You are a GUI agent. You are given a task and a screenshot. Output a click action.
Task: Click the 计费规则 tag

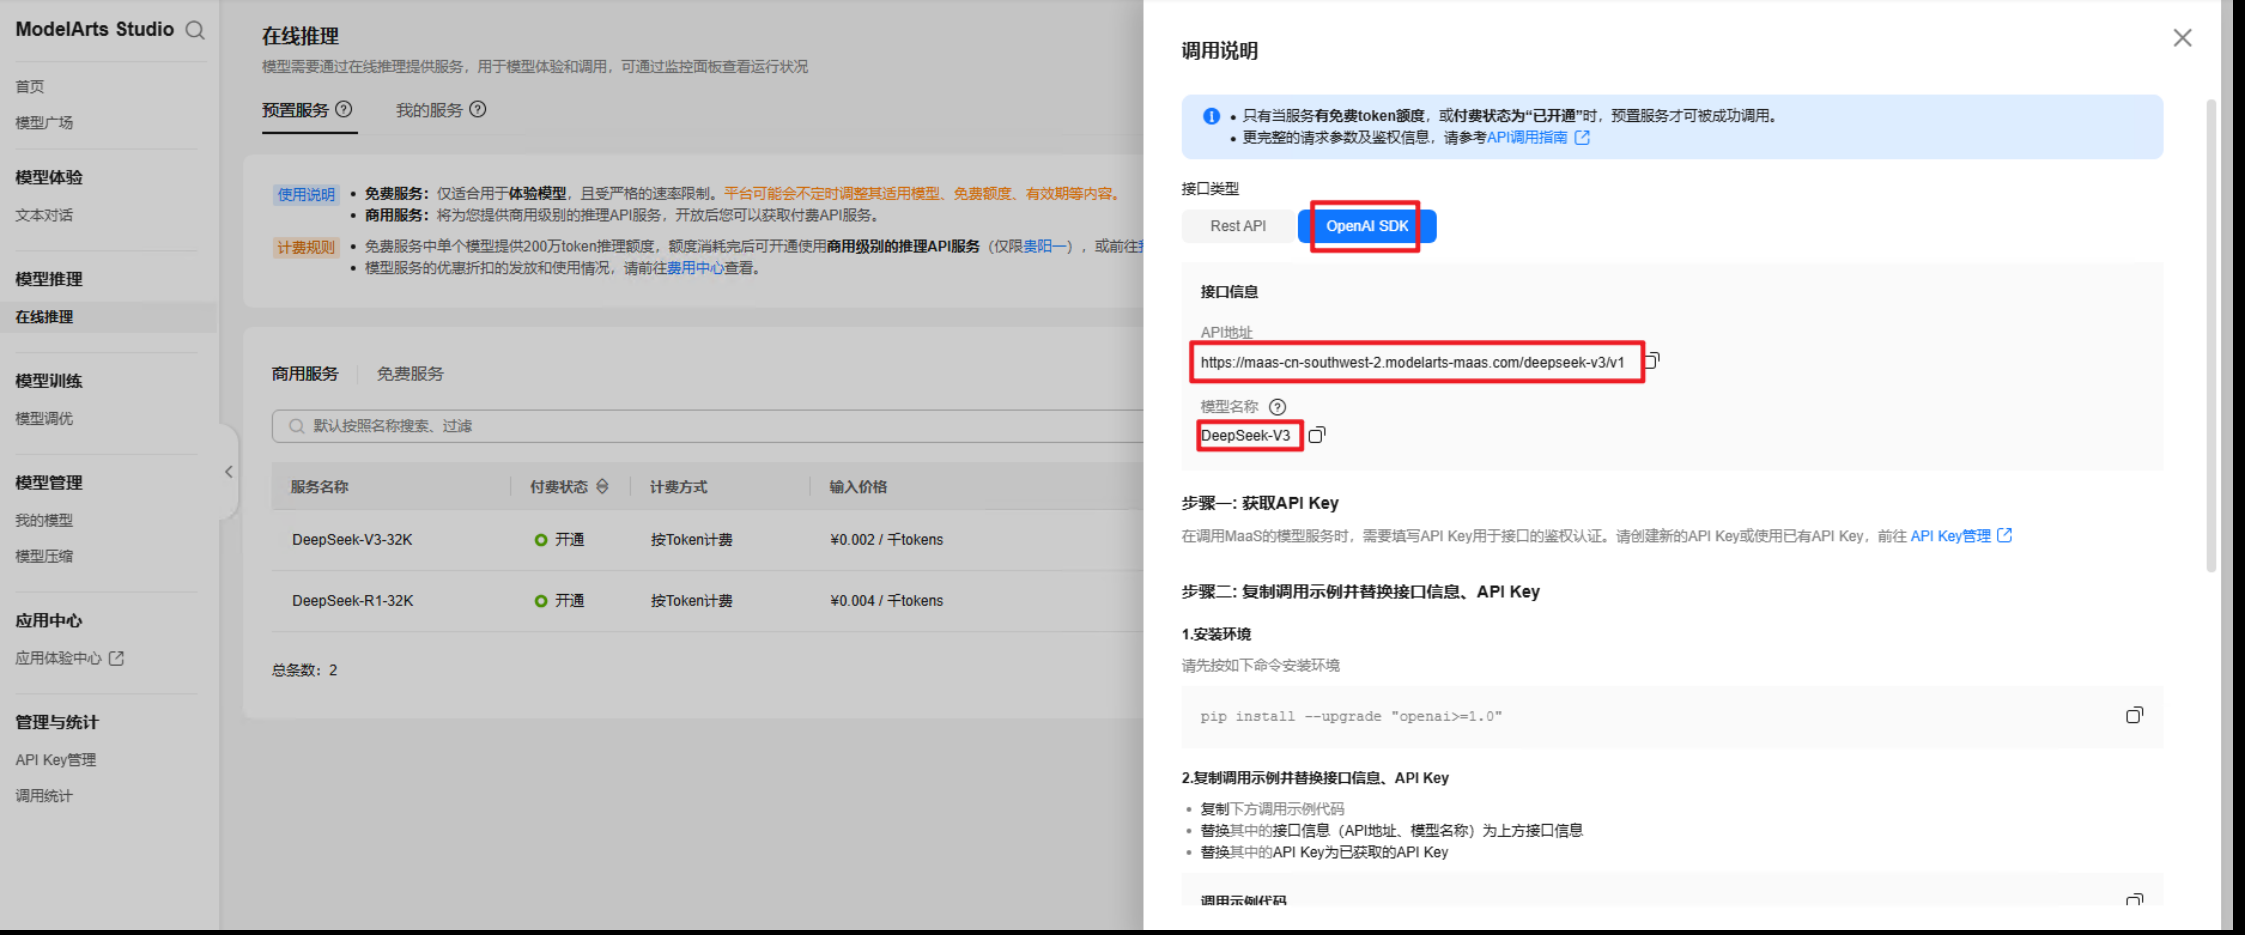coord(306,248)
